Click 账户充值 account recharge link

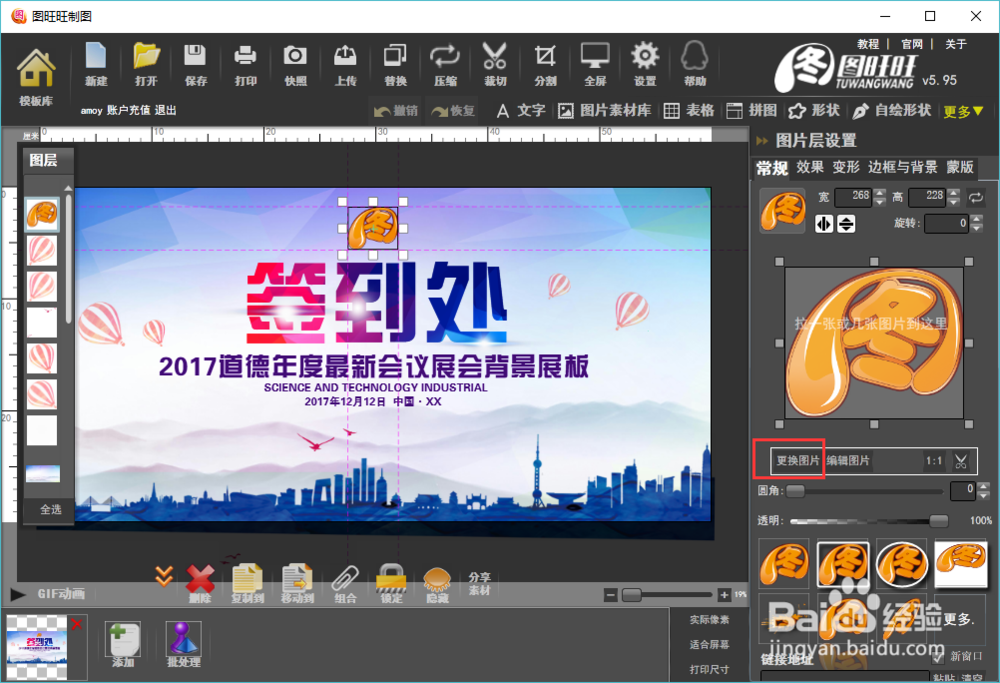click(x=128, y=110)
